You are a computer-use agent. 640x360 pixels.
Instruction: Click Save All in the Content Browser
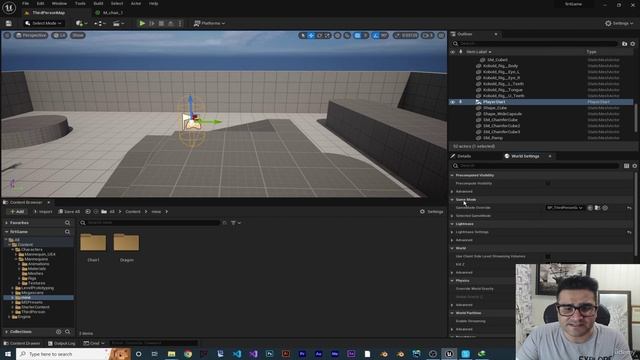click(69, 211)
